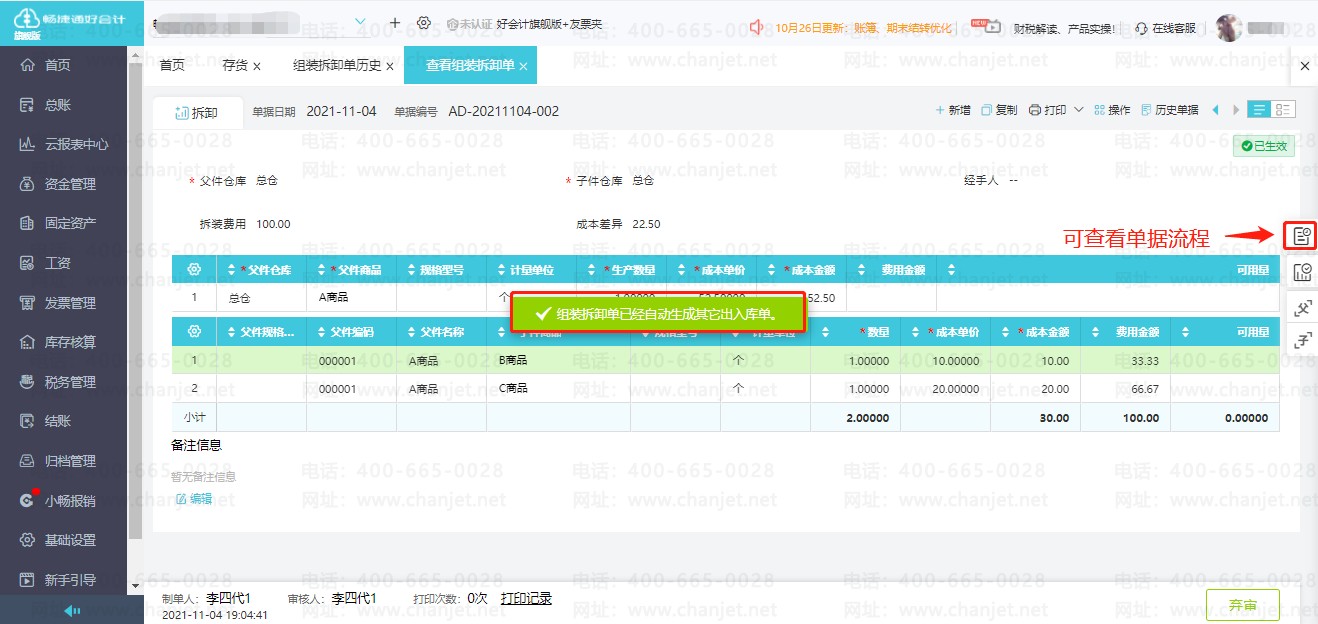Collapse the left sidebar with the arrow icon
Image resolution: width=1318 pixels, height=624 pixels.
pyautogui.click(x=71, y=610)
